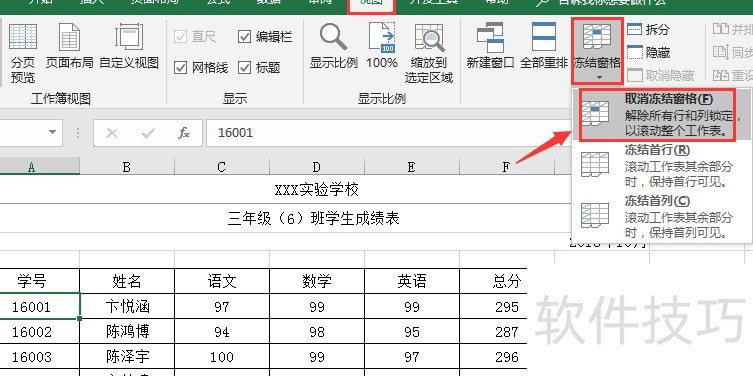Click the 总分 header cell
This screenshot has width=753, height=376.
(x=493, y=281)
